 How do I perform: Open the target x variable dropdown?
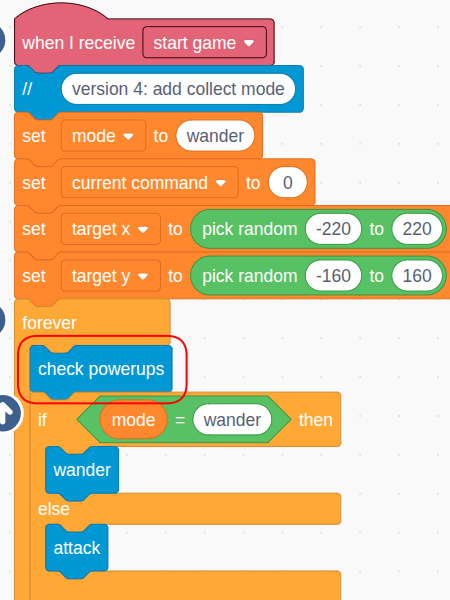click(111, 229)
